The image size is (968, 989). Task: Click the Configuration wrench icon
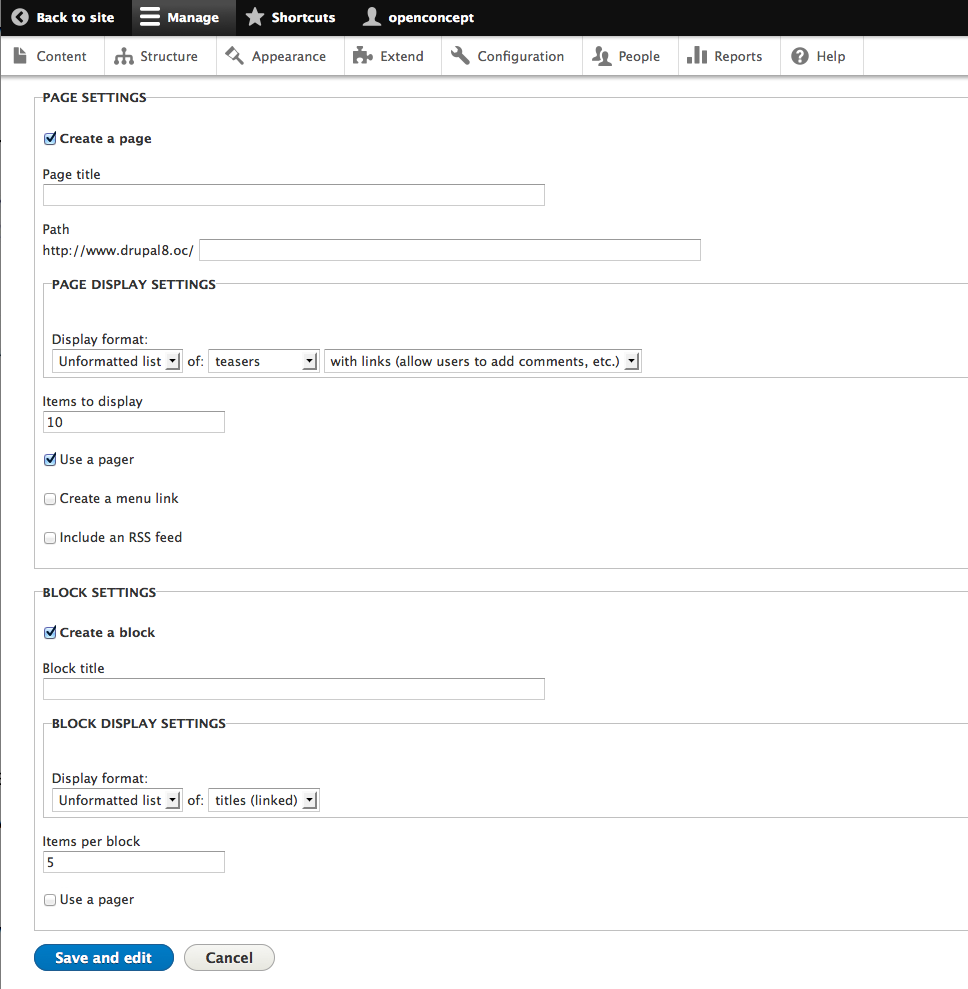460,56
